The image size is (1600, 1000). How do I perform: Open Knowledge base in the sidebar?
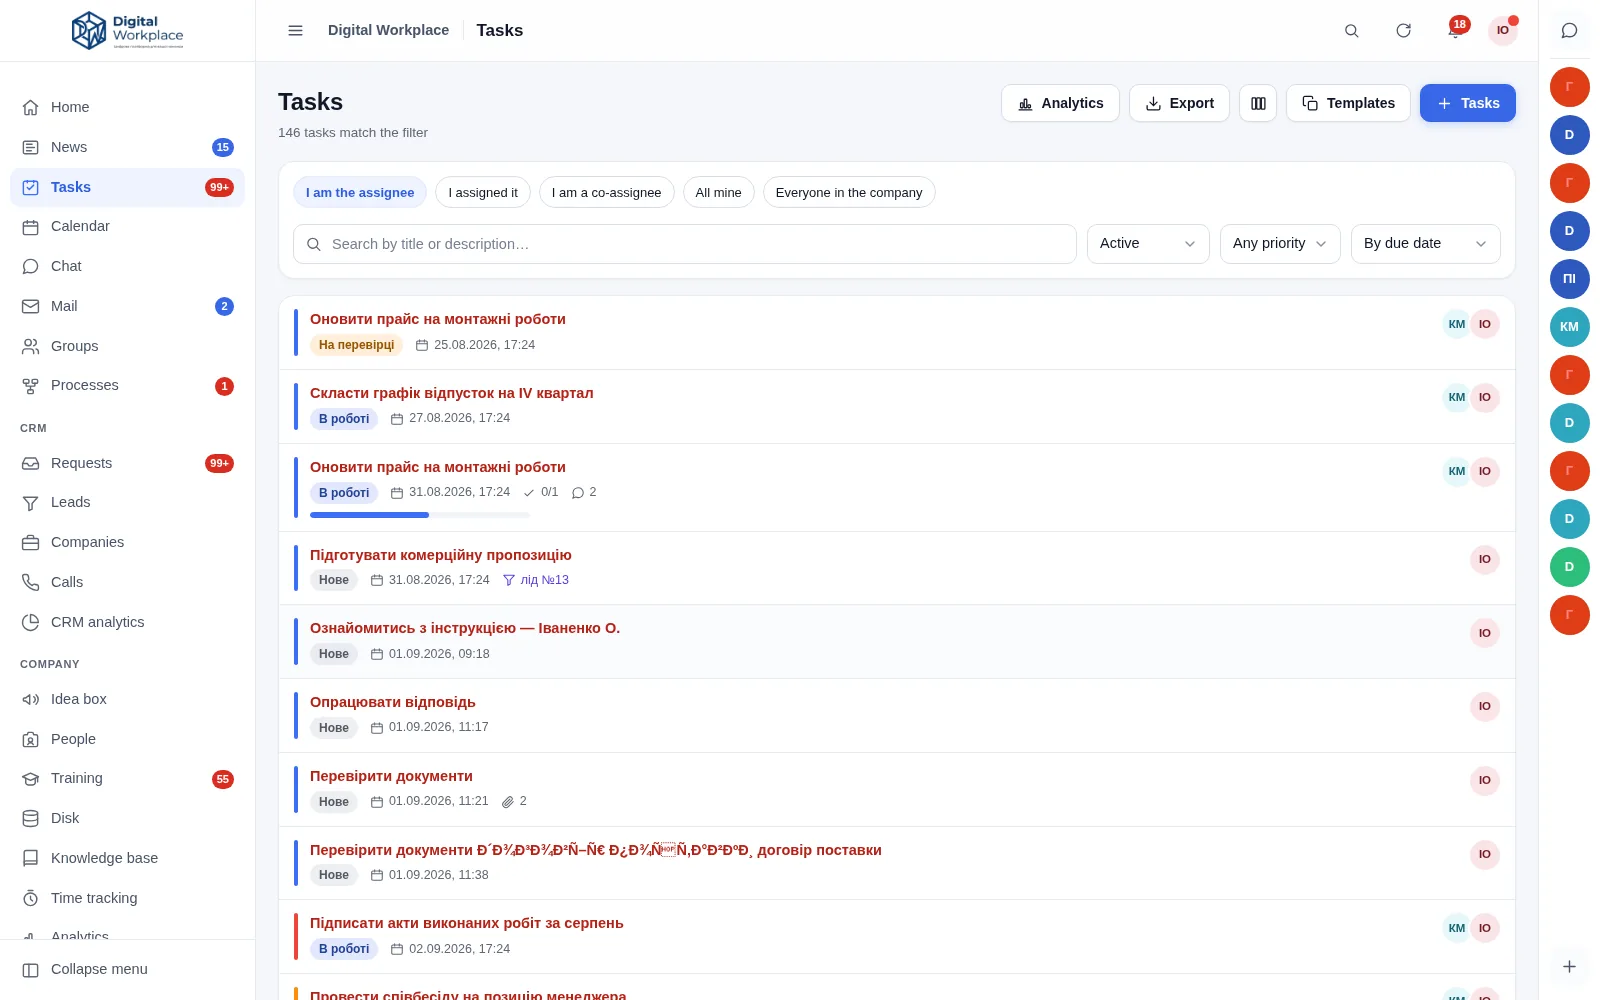click(127, 858)
